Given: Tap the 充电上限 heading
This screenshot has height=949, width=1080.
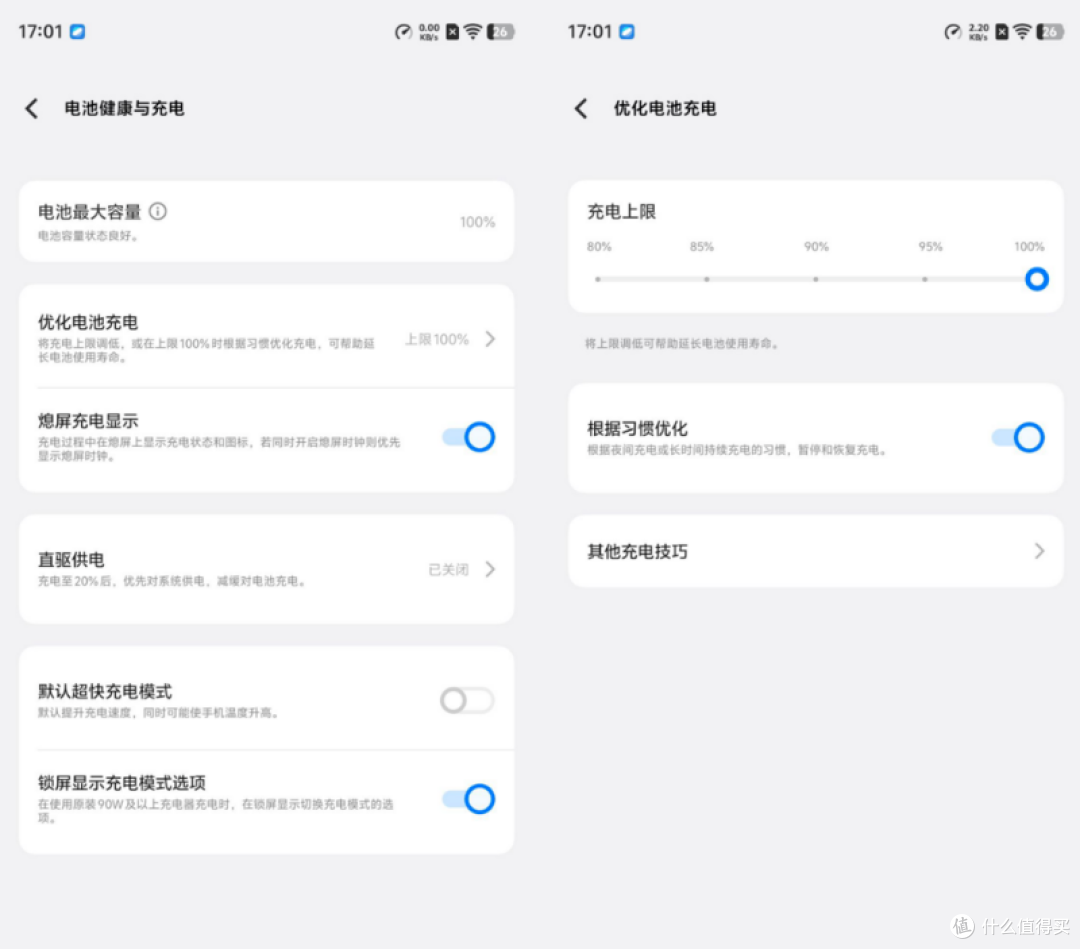Looking at the screenshot, I should 621,211.
